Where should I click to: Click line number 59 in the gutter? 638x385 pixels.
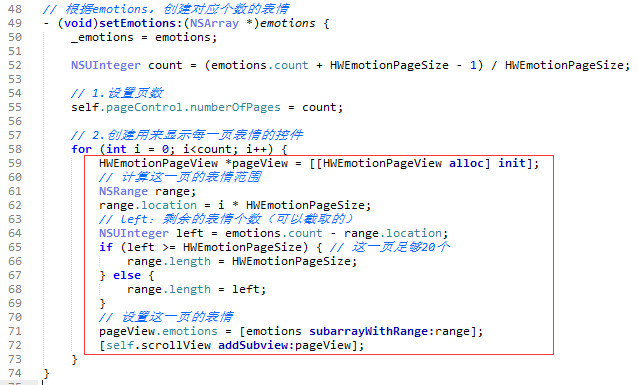(x=15, y=163)
